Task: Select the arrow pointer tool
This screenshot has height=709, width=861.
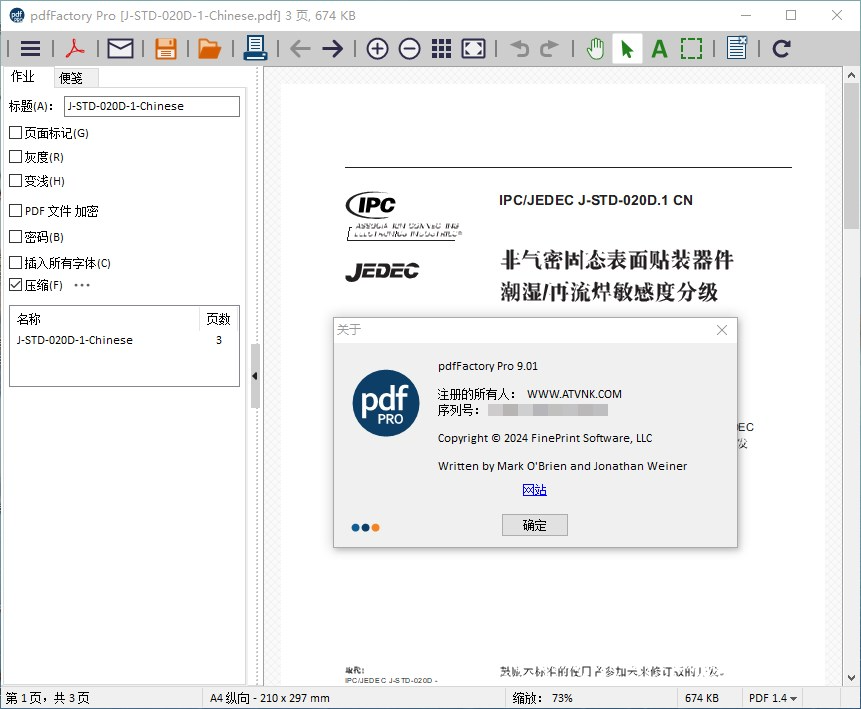Action: click(x=627, y=49)
